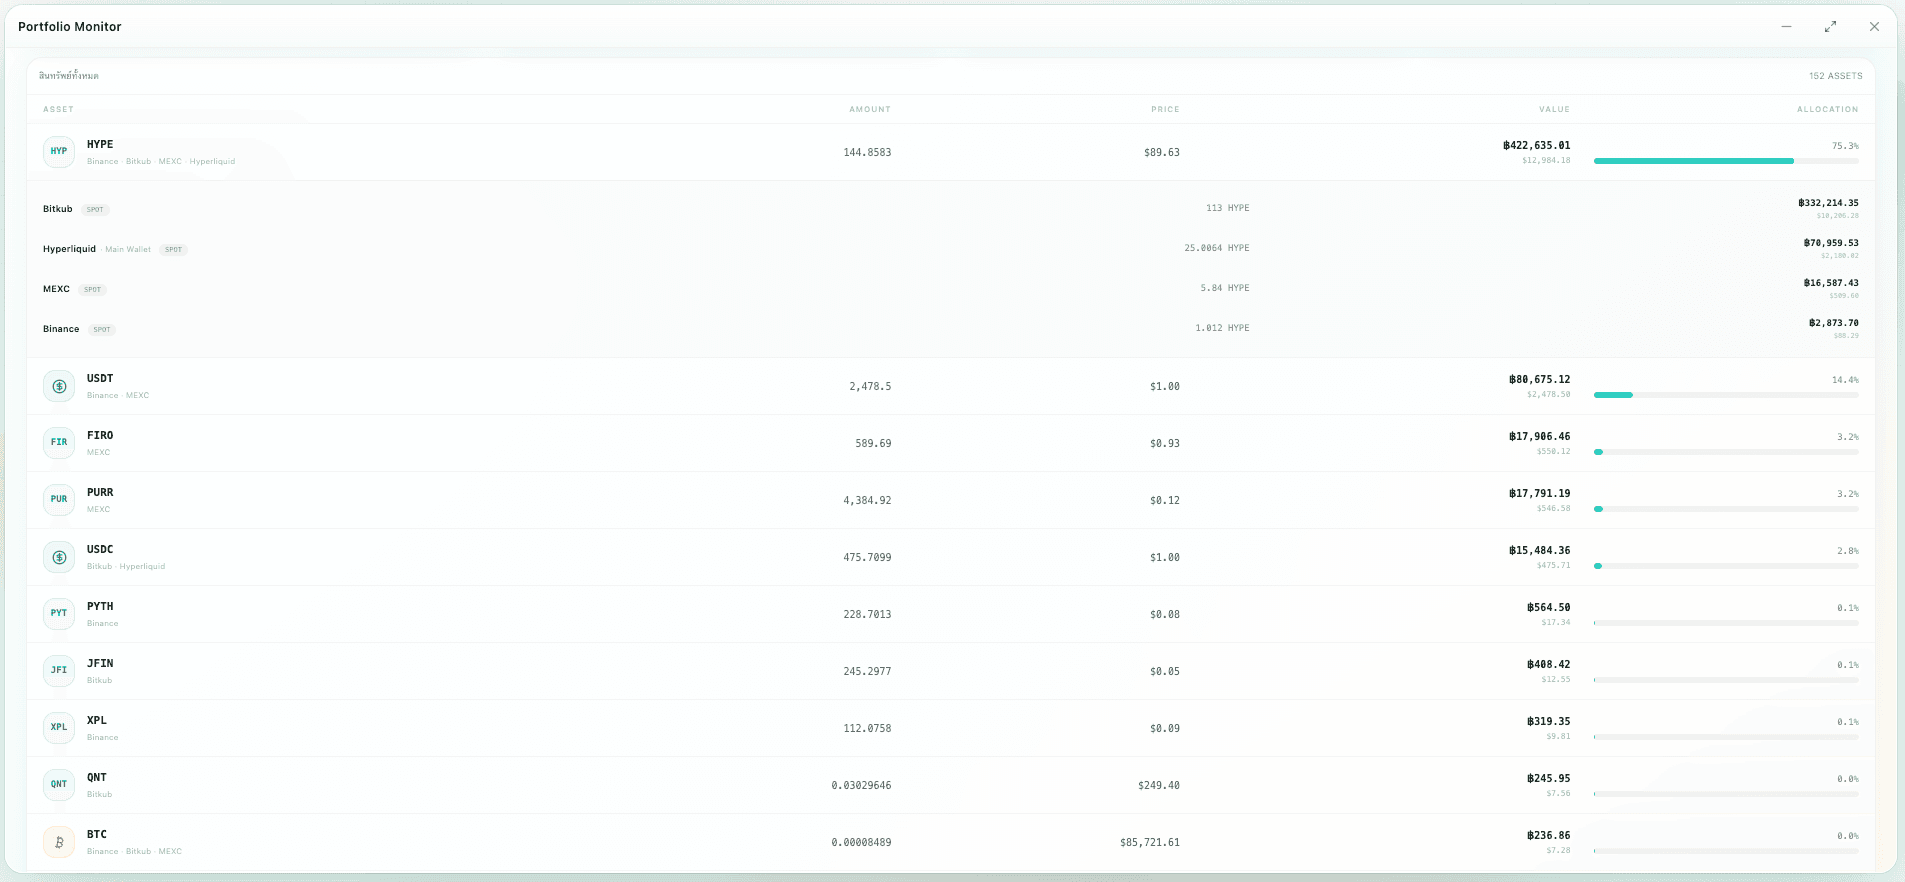The width and height of the screenshot is (1905, 882).
Task: Select the Bitkub SPOT sub-row
Action: tap(951, 209)
